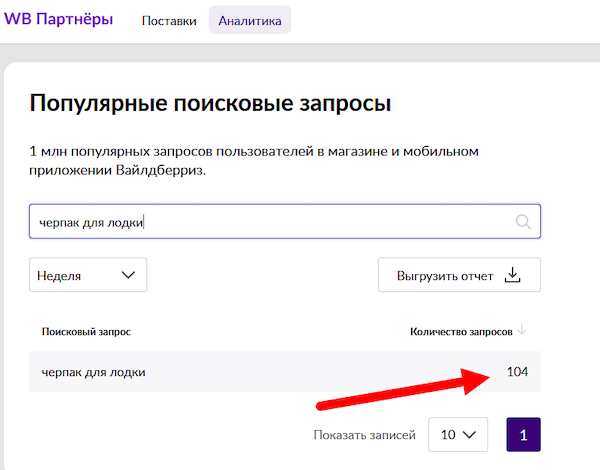Viewport: 600px width, 470px height.
Task: Sort by the Количество запросов column header
Action: pos(461,331)
